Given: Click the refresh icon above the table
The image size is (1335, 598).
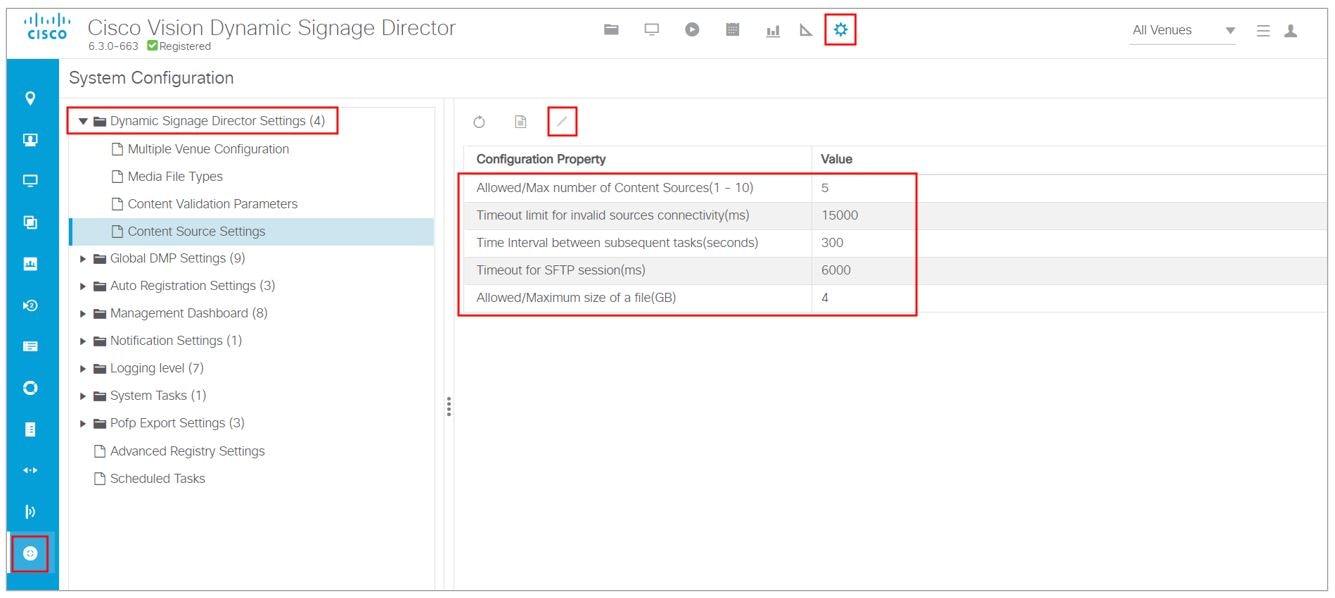Looking at the screenshot, I should point(479,122).
